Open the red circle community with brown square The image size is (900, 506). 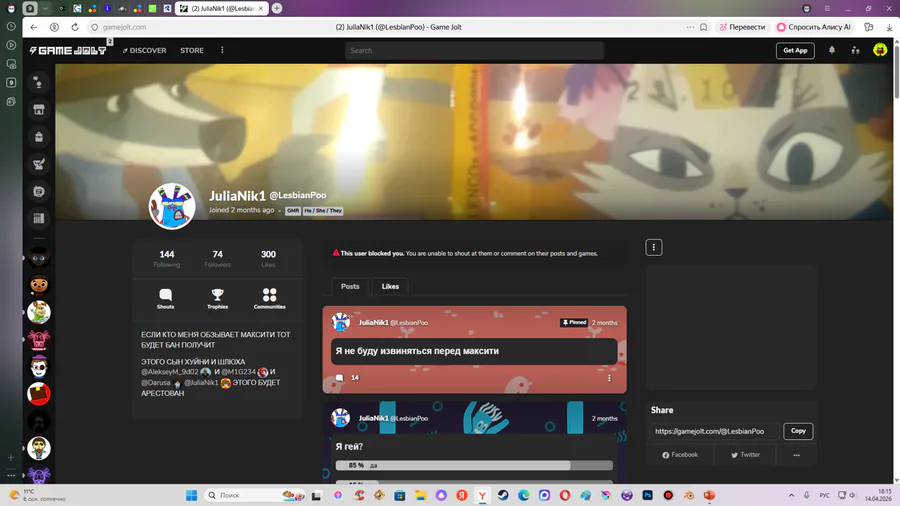coord(38,394)
